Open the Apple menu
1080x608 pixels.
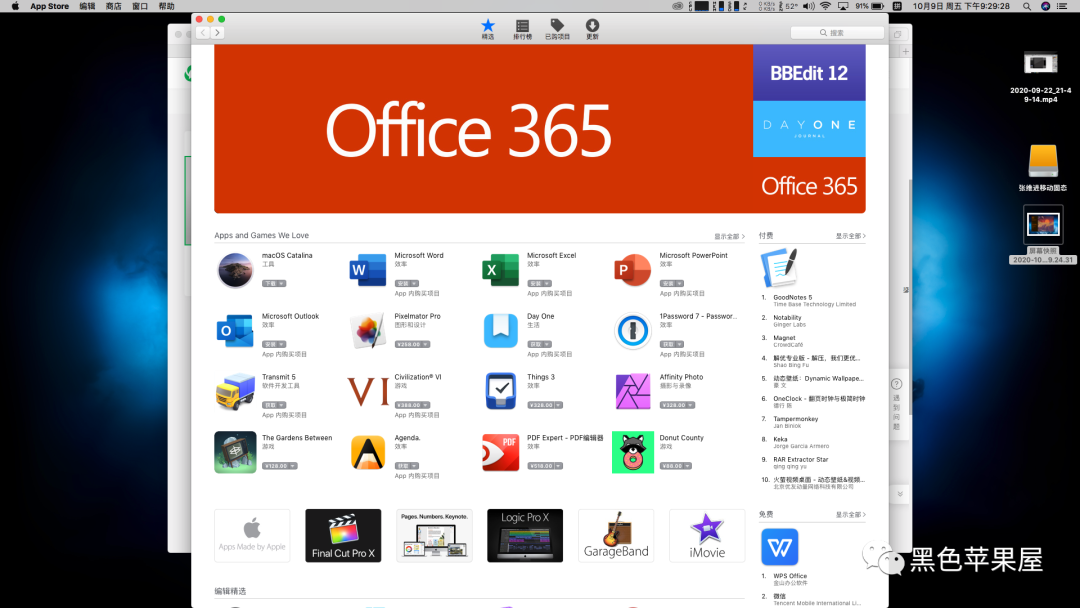(x=15, y=6)
